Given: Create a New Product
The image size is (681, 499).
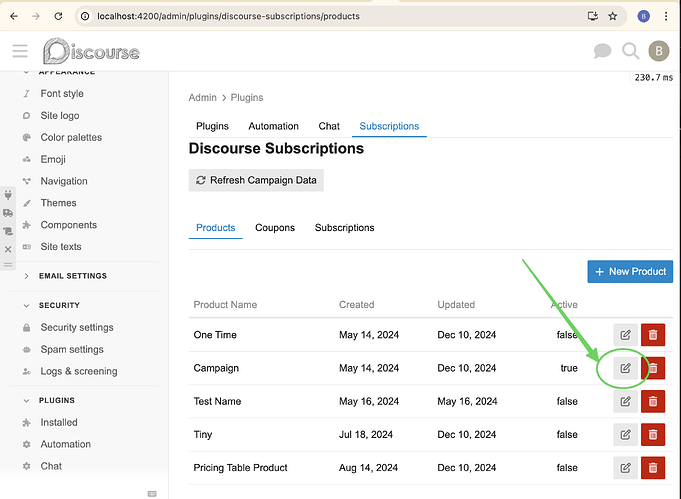Looking at the screenshot, I should [x=630, y=272].
